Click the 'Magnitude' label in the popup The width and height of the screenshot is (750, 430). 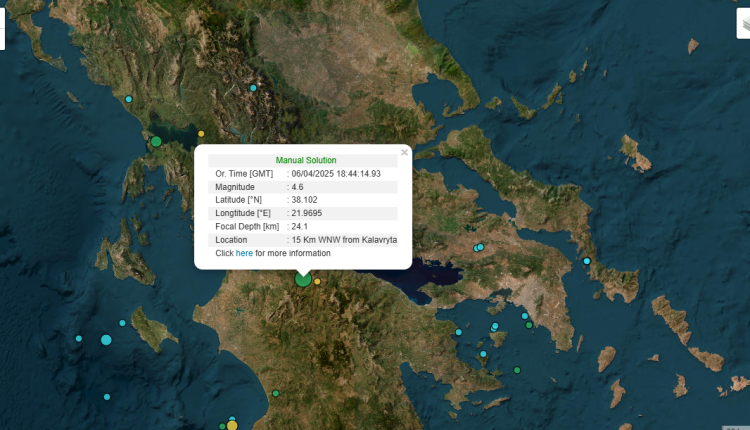click(235, 187)
